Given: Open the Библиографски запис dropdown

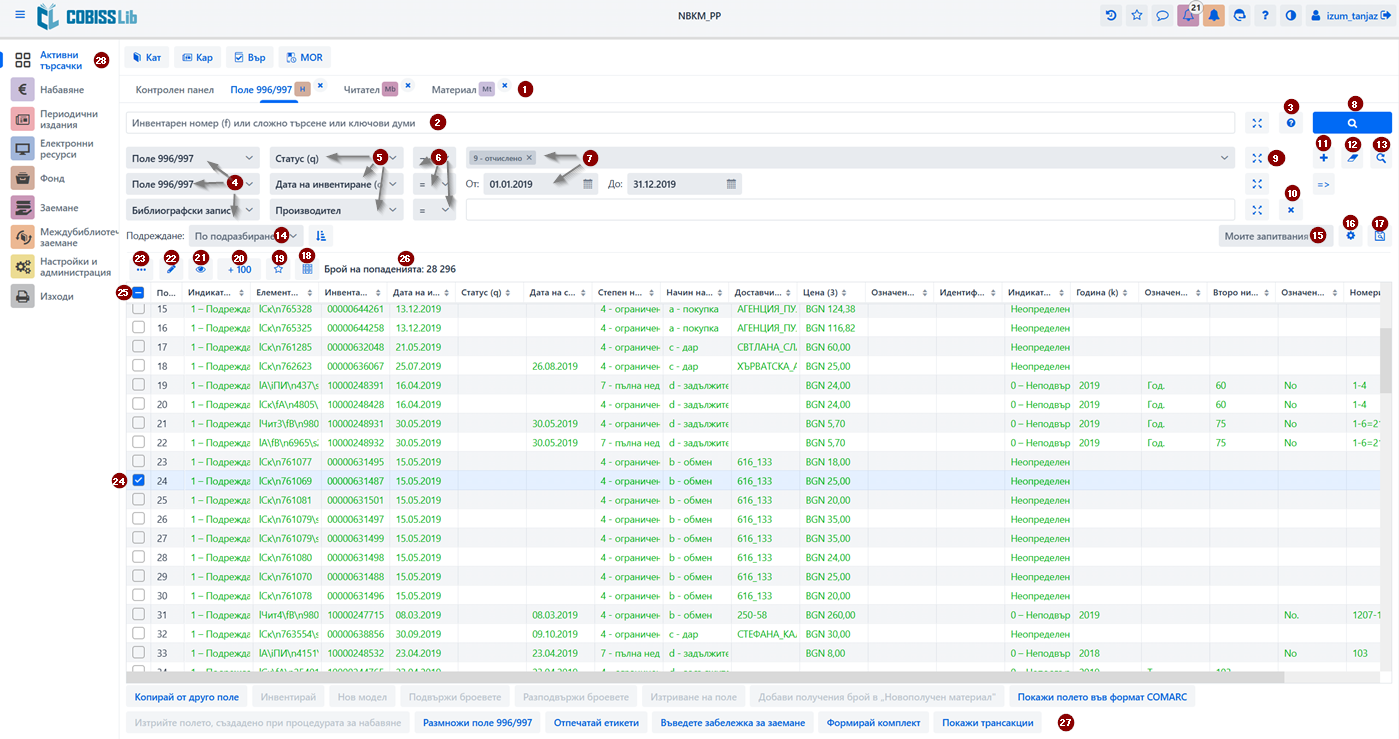Looking at the screenshot, I should (x=193, y=210).
